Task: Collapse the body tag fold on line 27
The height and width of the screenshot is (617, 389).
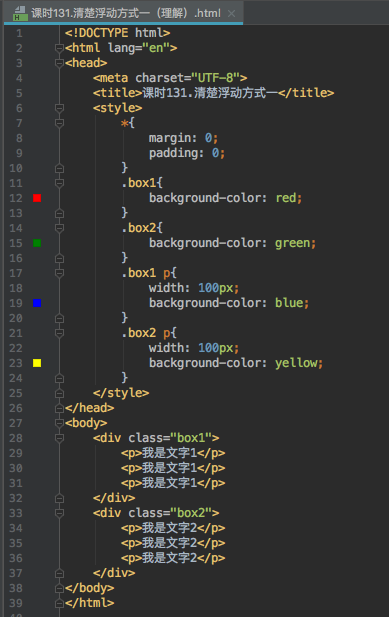Action: pos(59,423)
